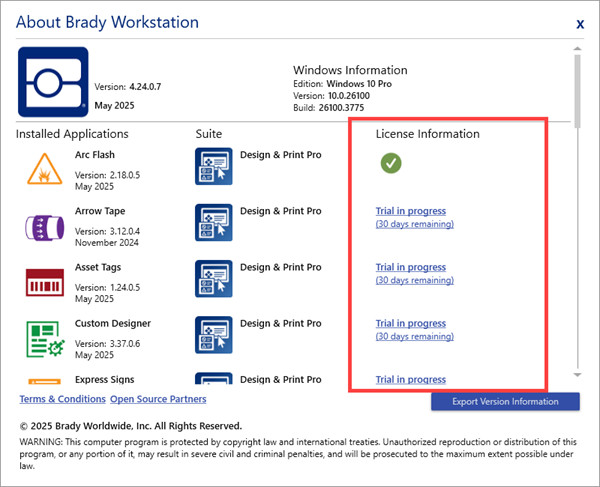The image size is (600, 487).
Task: Click the 'Express Signs' application name
Action: (x=104, y=380)
